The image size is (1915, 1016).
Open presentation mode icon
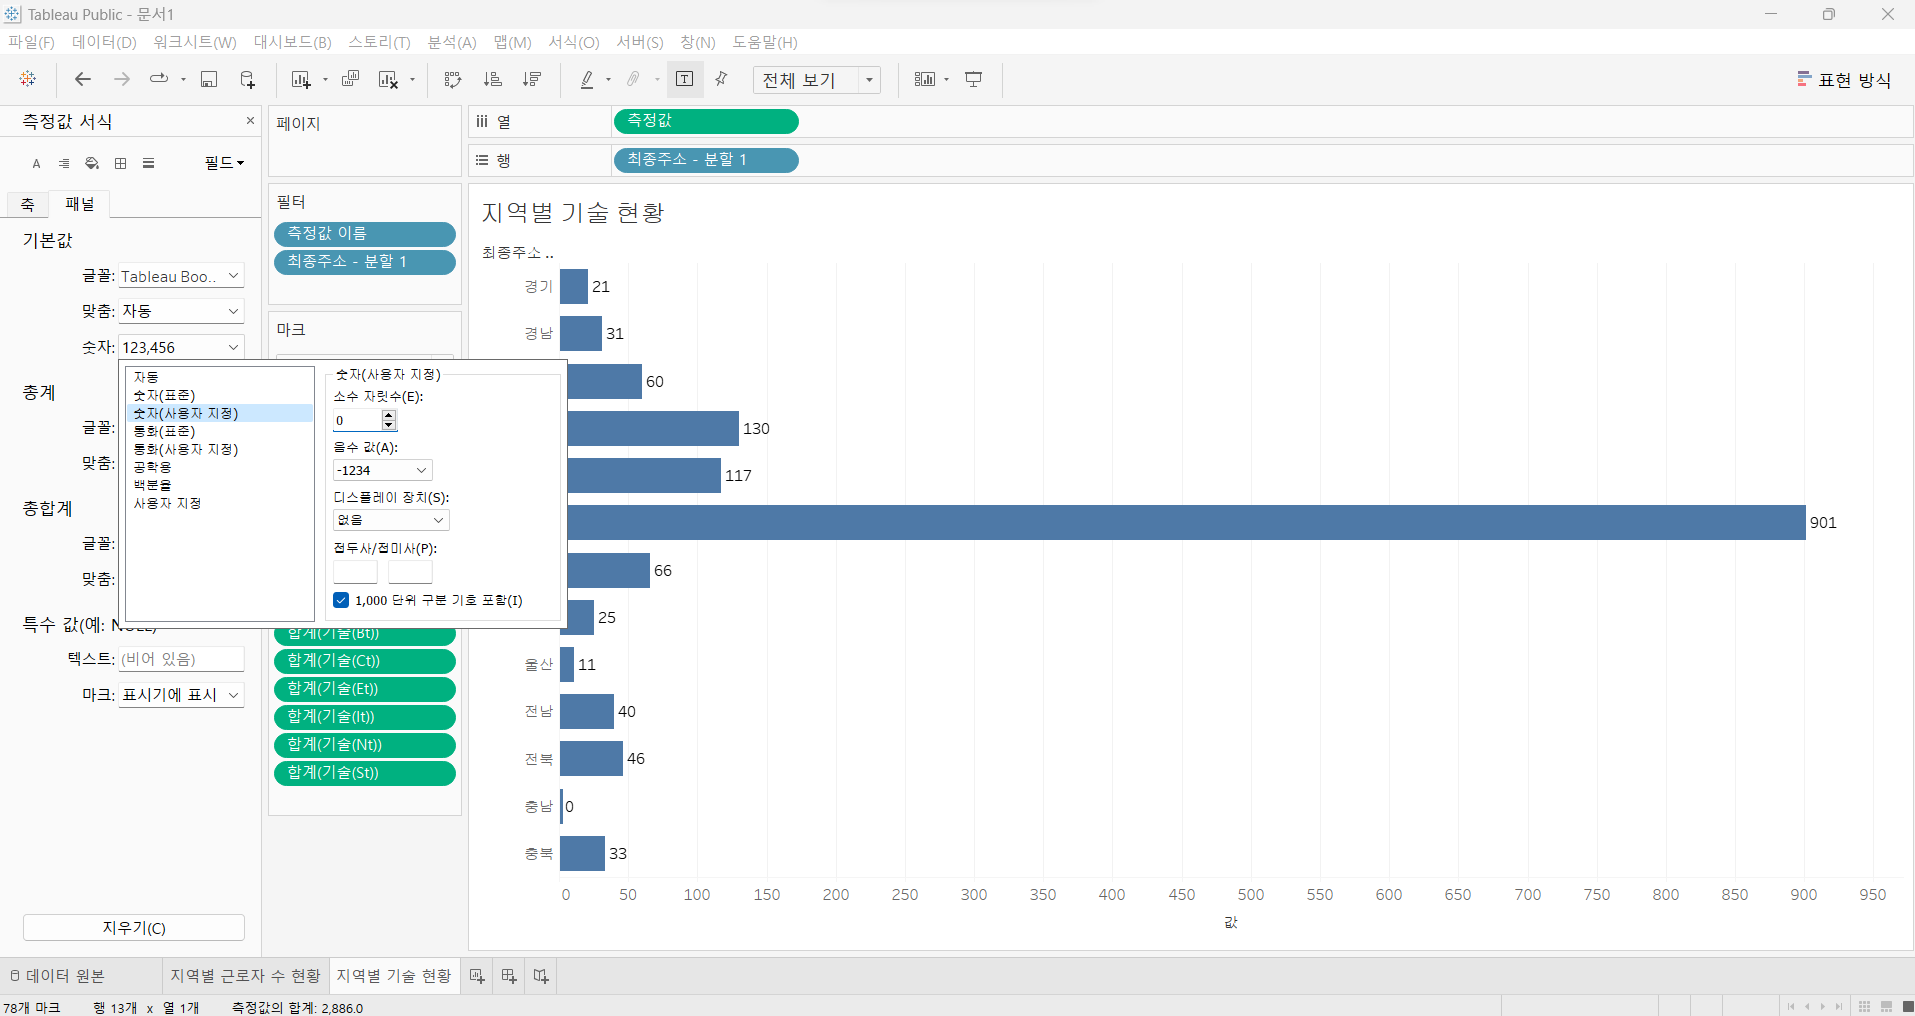pos(974,79)
